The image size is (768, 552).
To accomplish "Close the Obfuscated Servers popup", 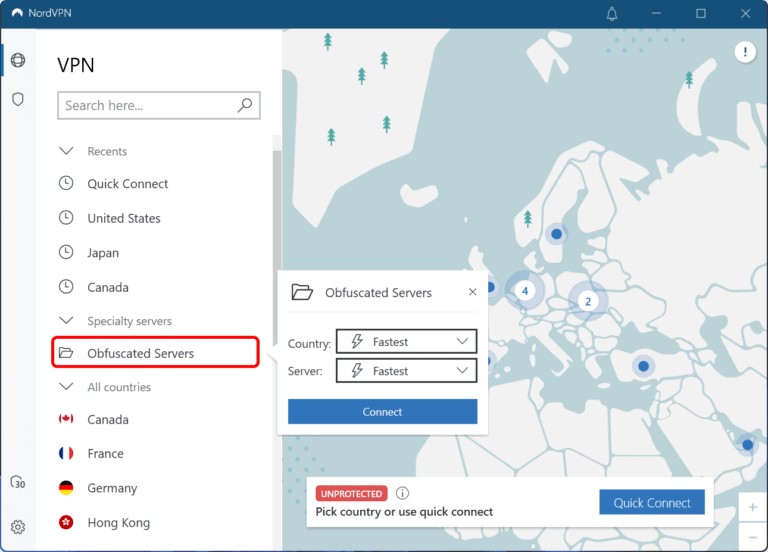I will click(x=472, y=292).
